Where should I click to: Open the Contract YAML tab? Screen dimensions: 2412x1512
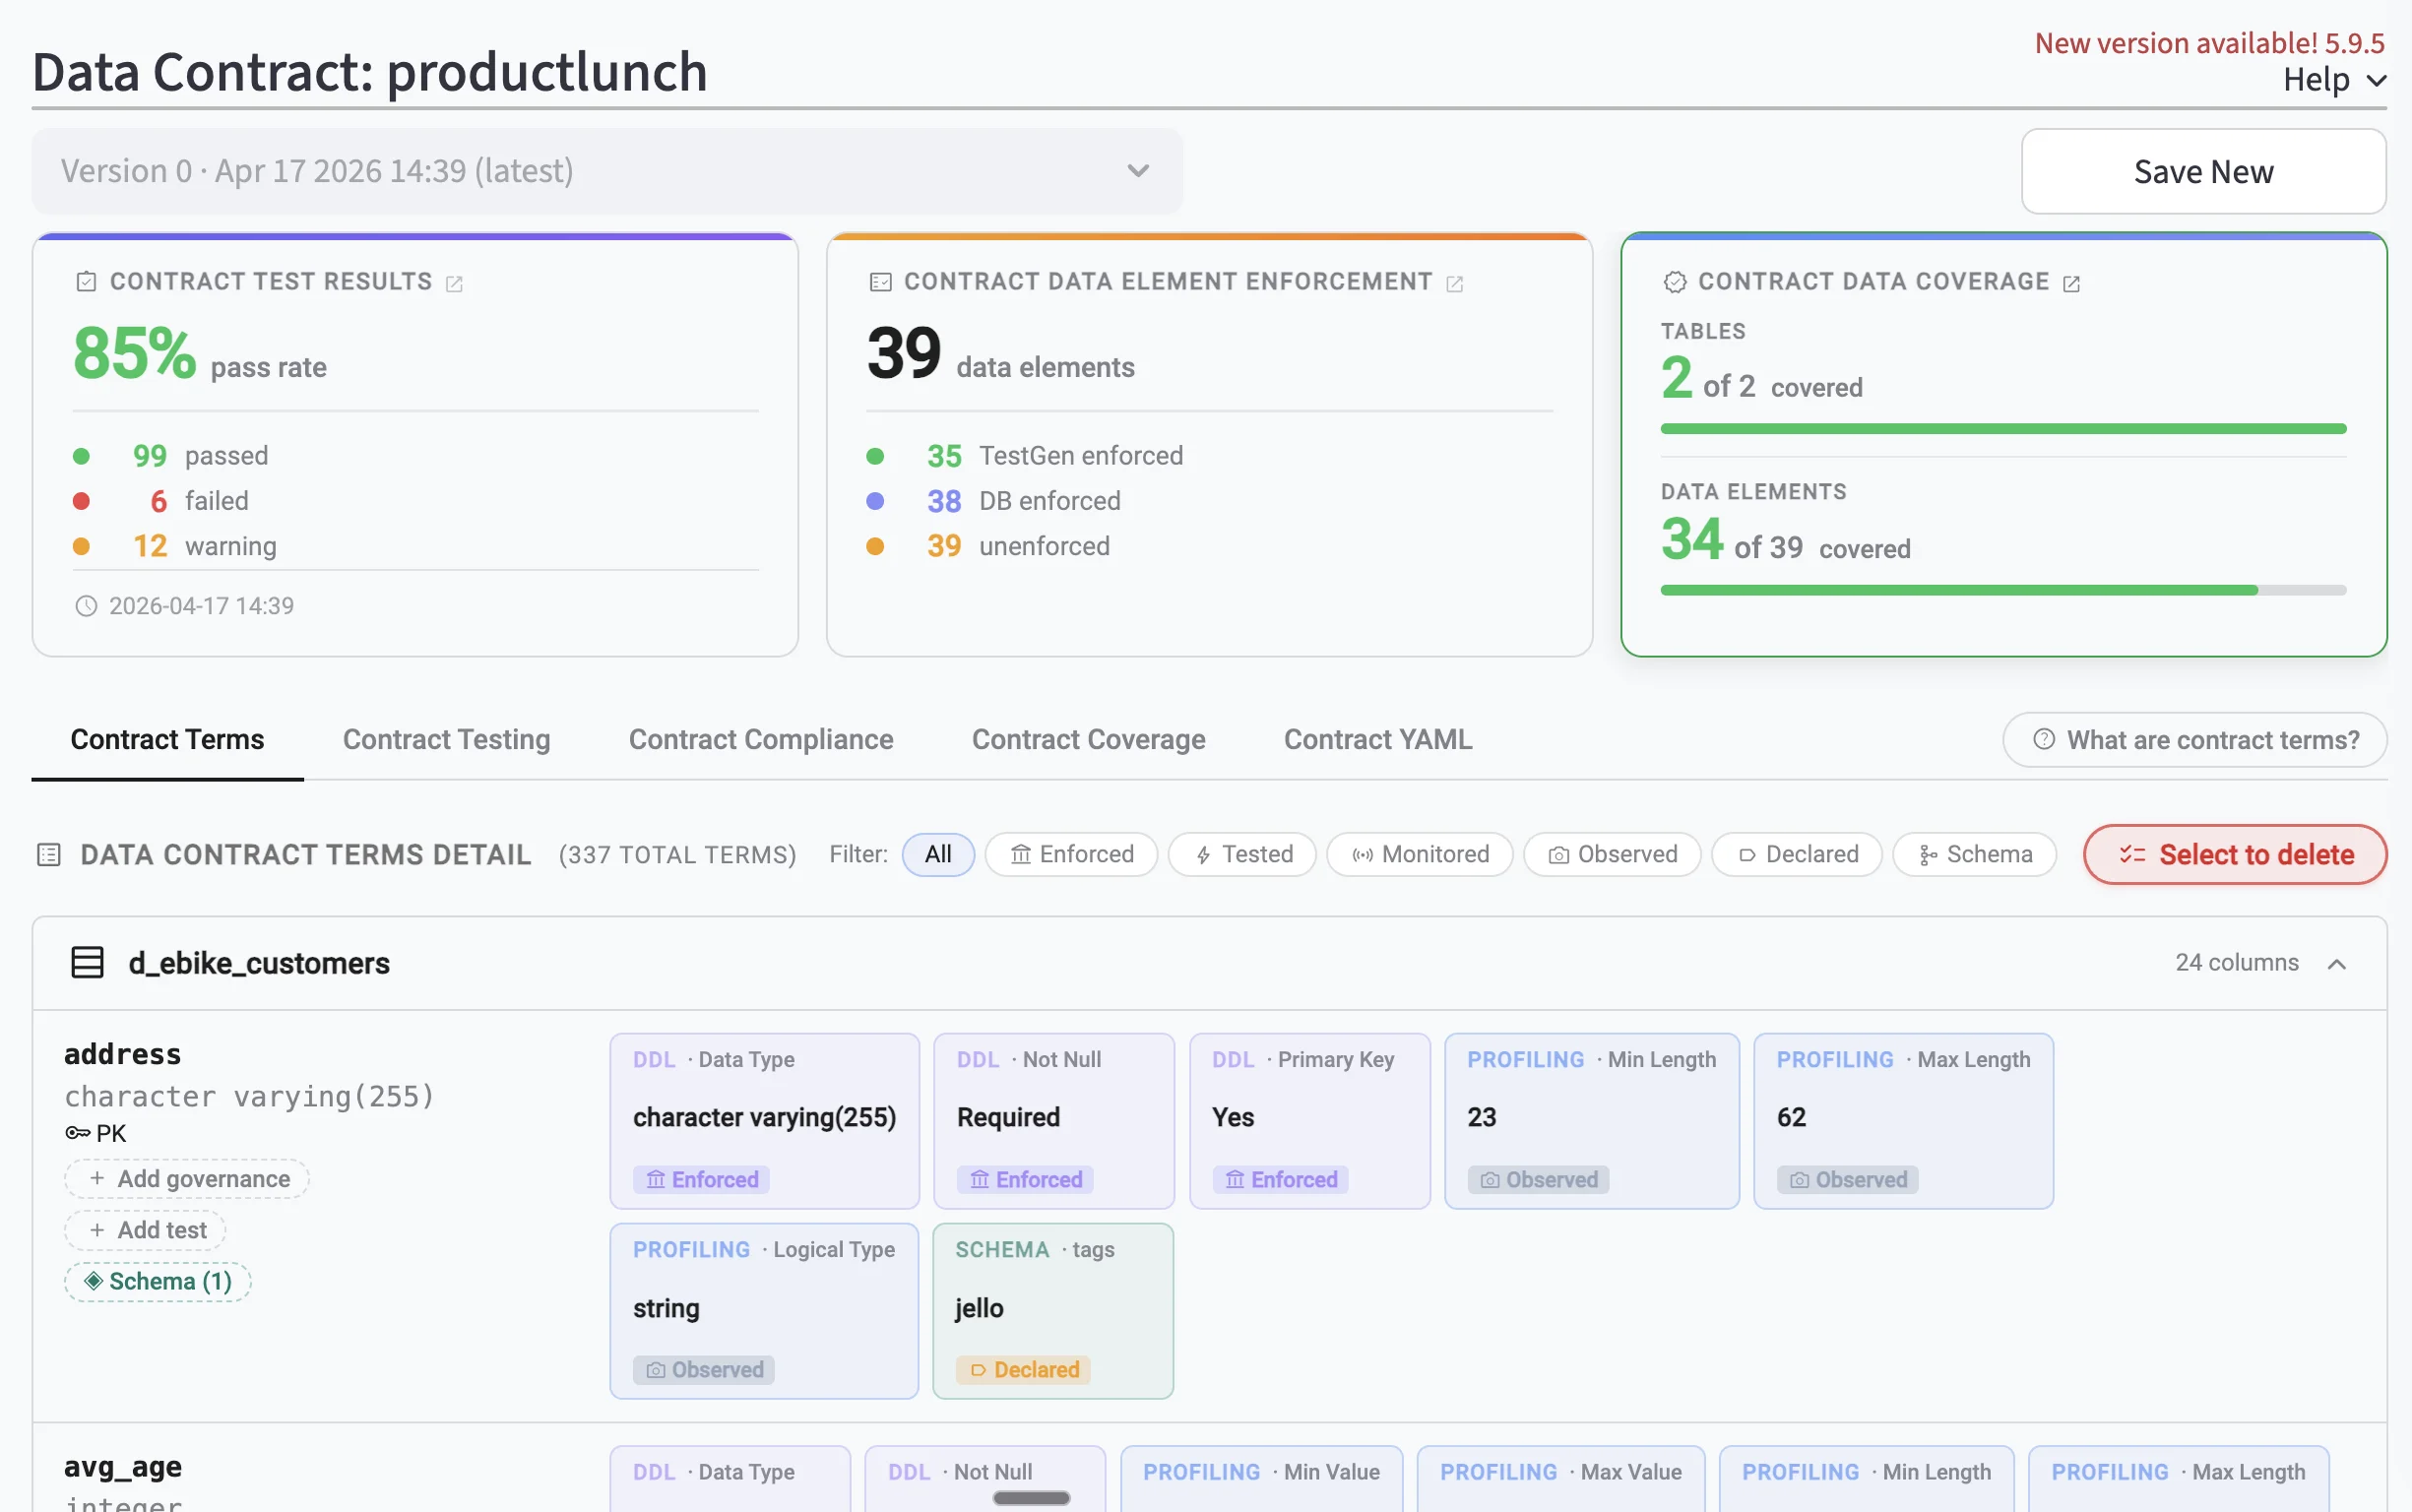pos(1377,740)
